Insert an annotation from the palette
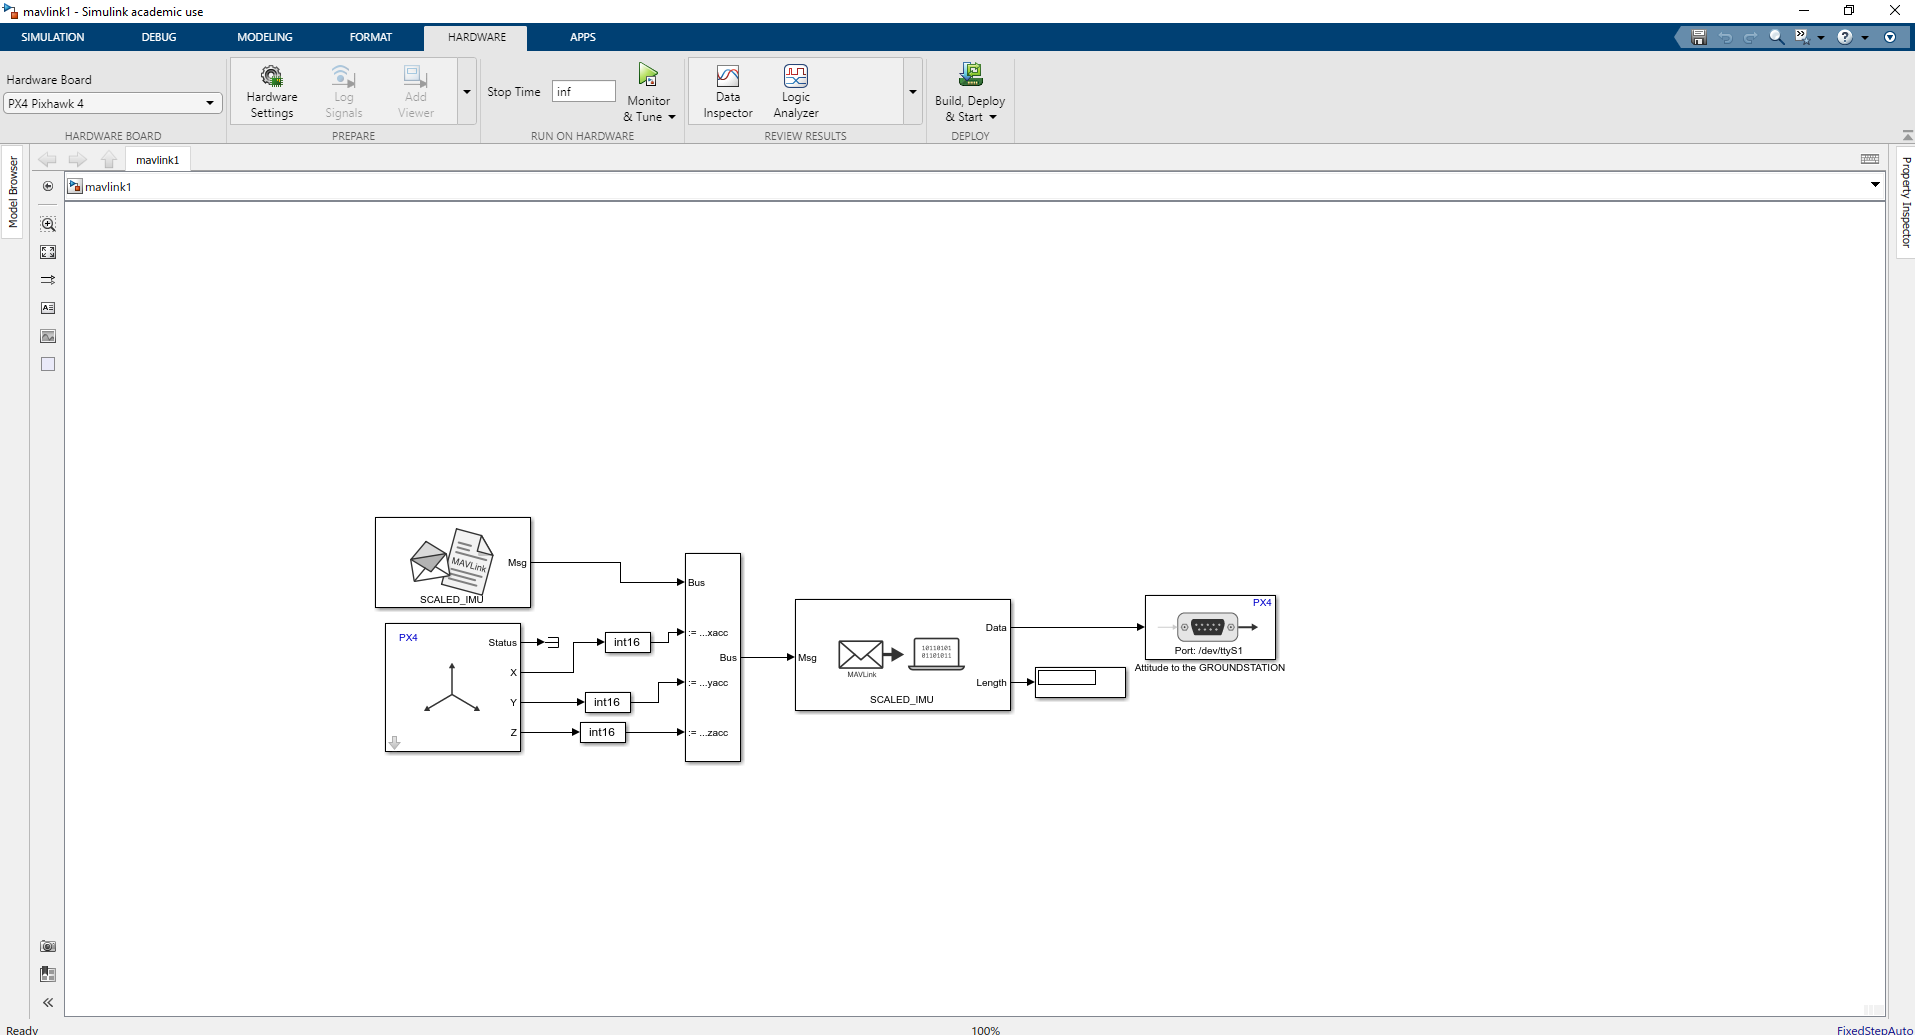1915x1035 pixels. 48,308
